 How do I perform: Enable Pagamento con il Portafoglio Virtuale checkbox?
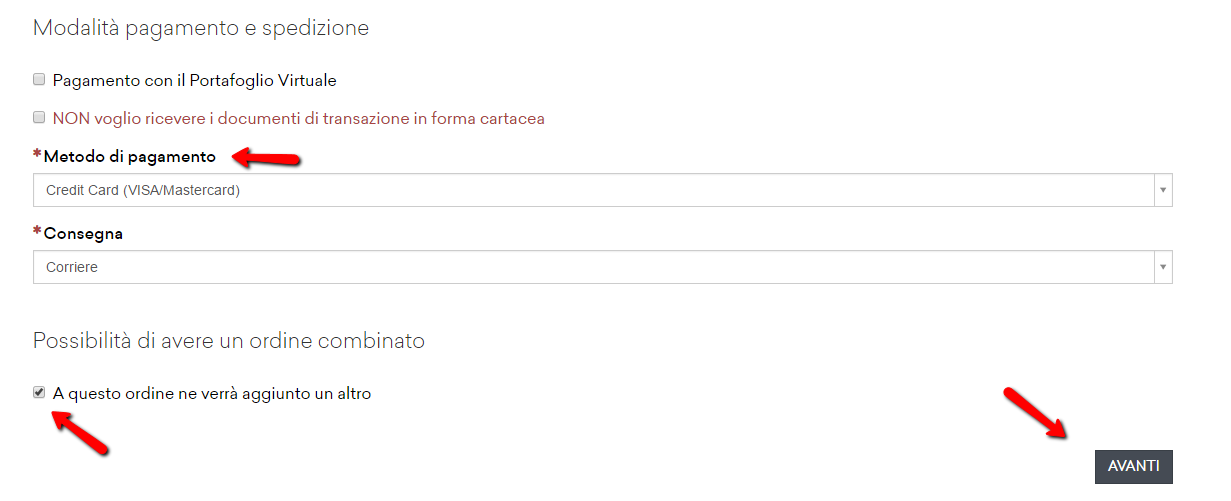[x=39, y=80]
